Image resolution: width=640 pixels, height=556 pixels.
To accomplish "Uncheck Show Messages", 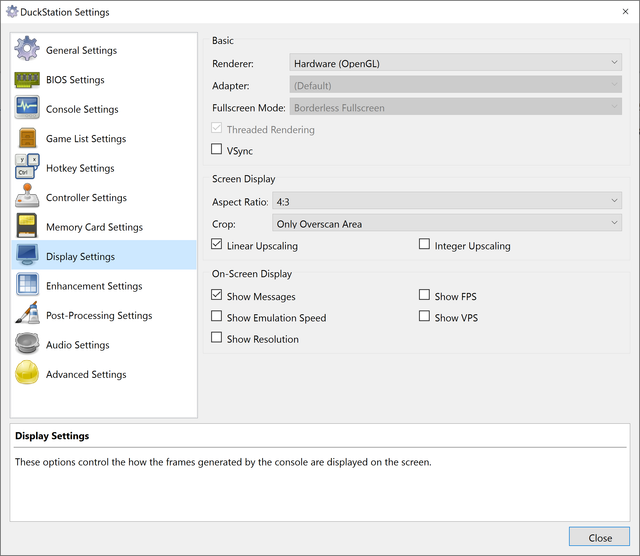I will point(217,295).
